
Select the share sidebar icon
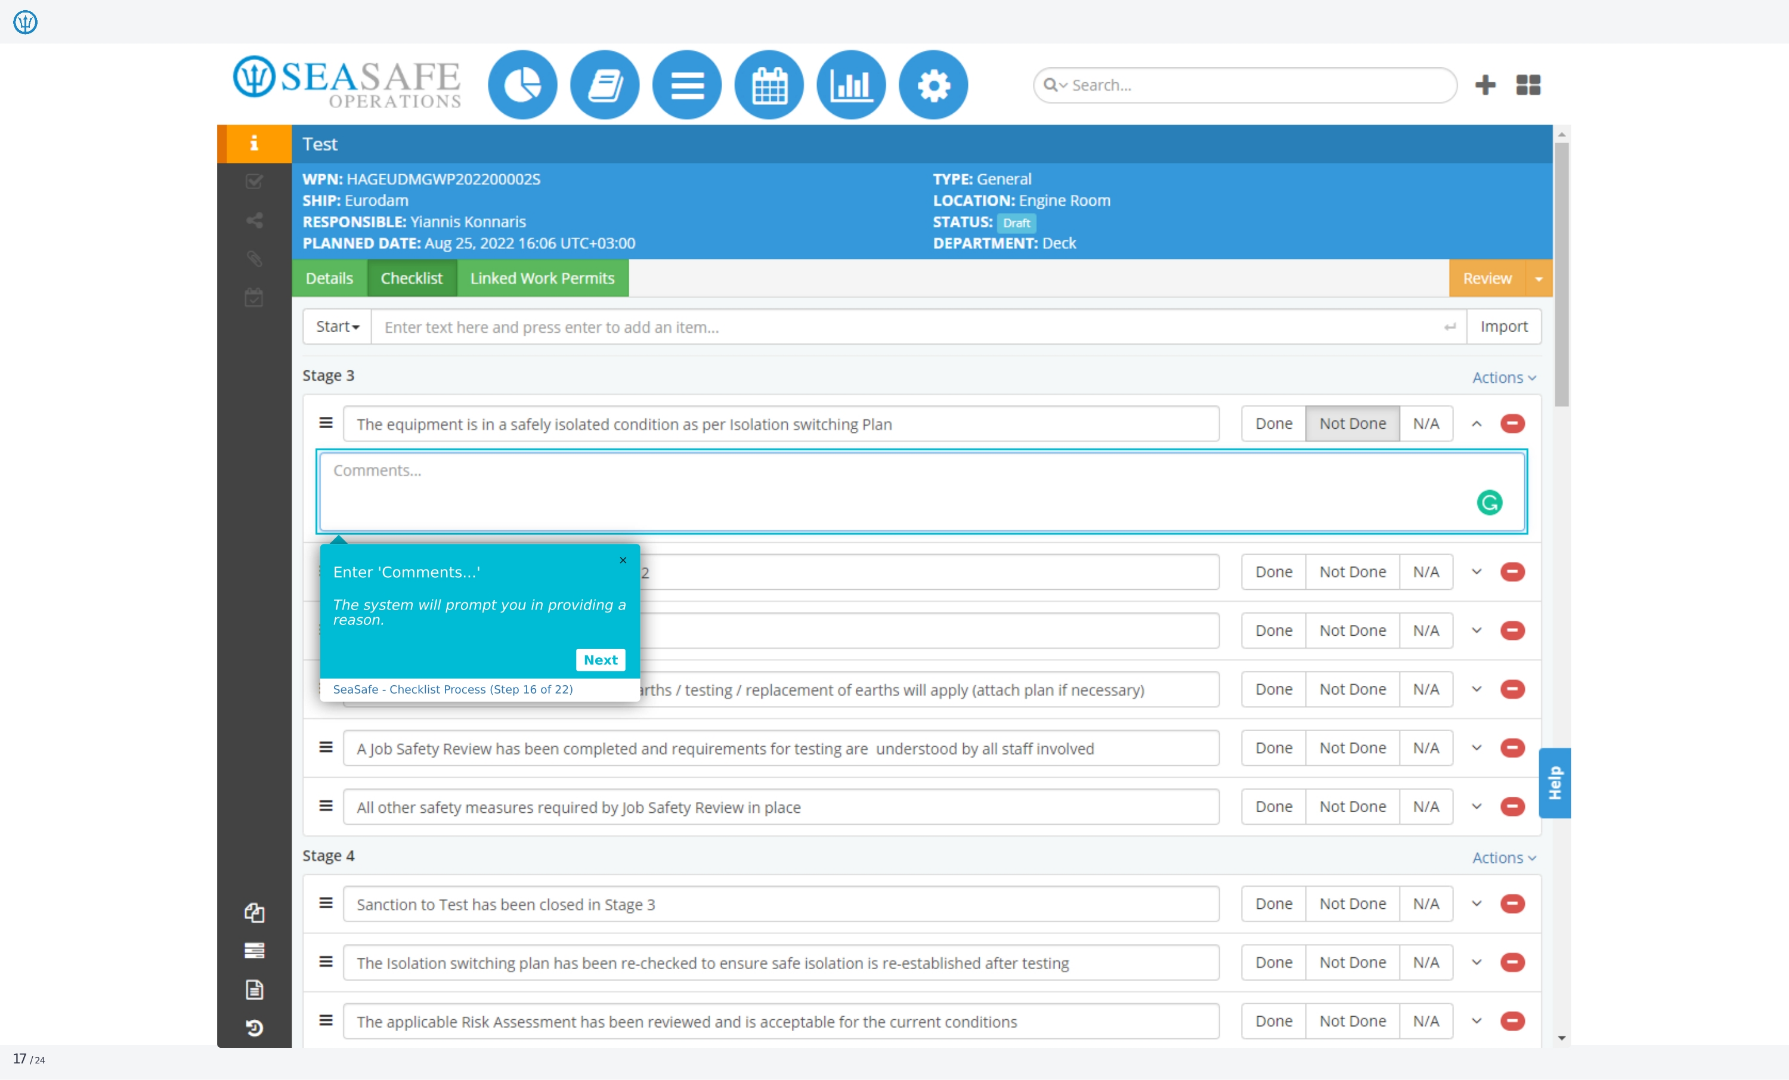tap(254, 220)
